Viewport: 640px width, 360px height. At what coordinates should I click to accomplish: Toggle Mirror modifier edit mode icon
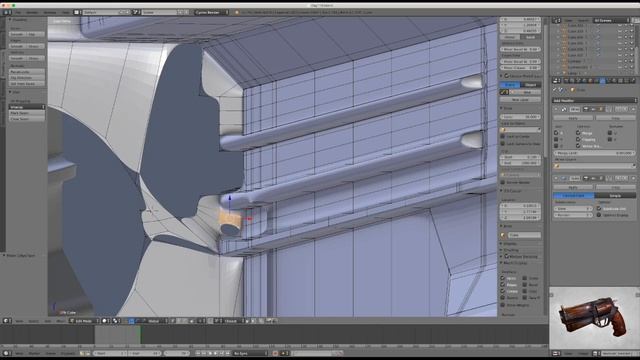pos(601,109)
